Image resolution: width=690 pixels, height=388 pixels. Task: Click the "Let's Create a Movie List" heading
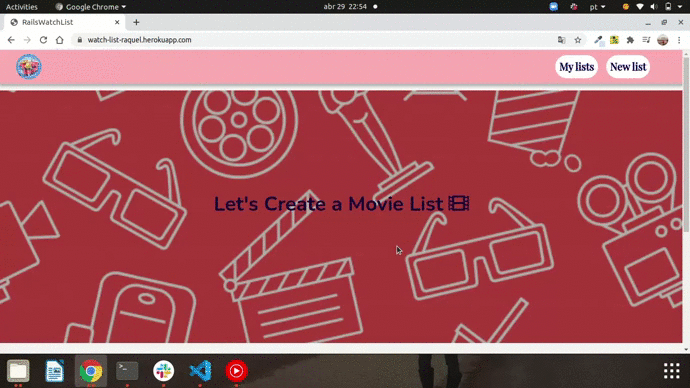[x=341, y=204]
